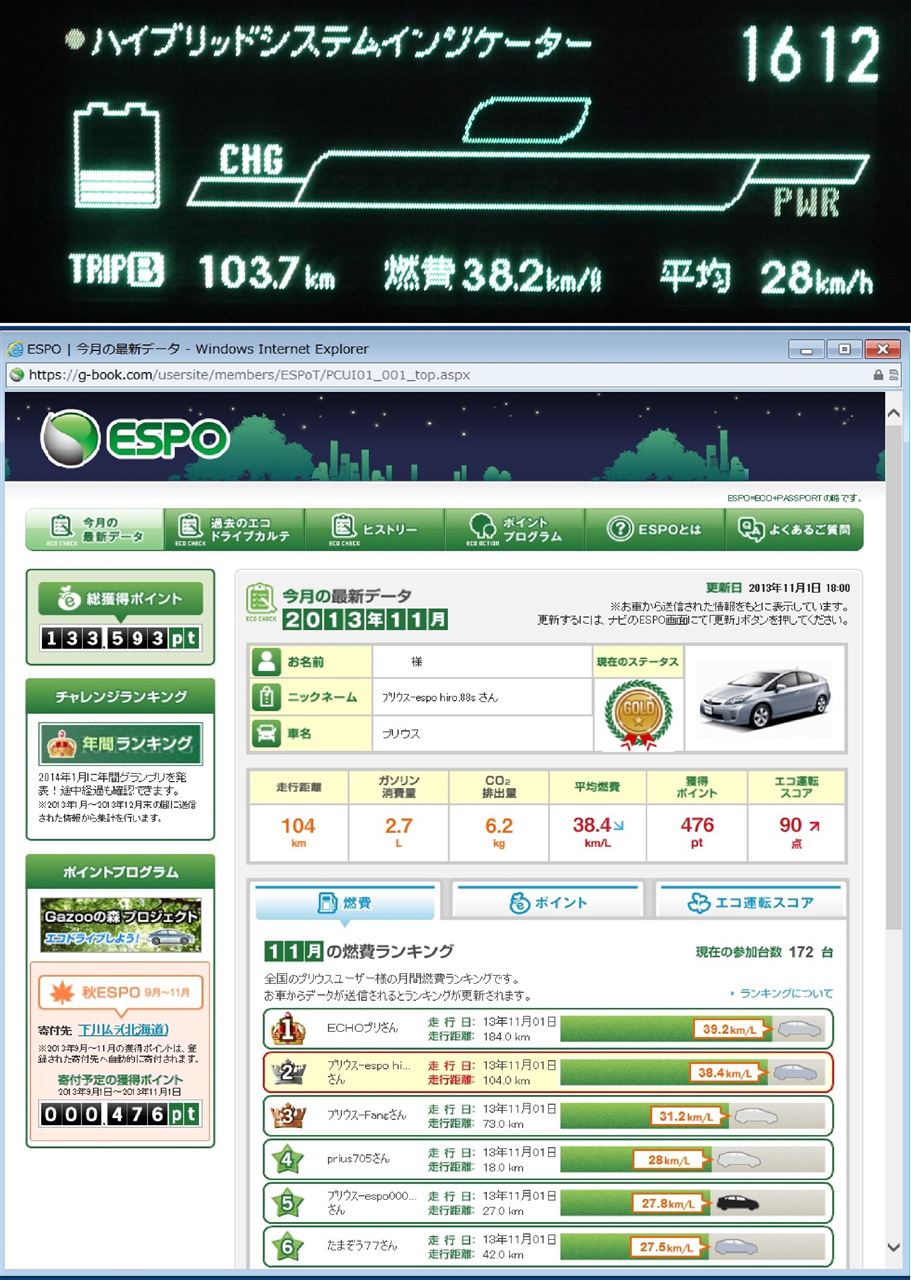Click the 平均燃費 value 38.4 km/L
Screen dimensions: 911x1280
click(598, 831)
